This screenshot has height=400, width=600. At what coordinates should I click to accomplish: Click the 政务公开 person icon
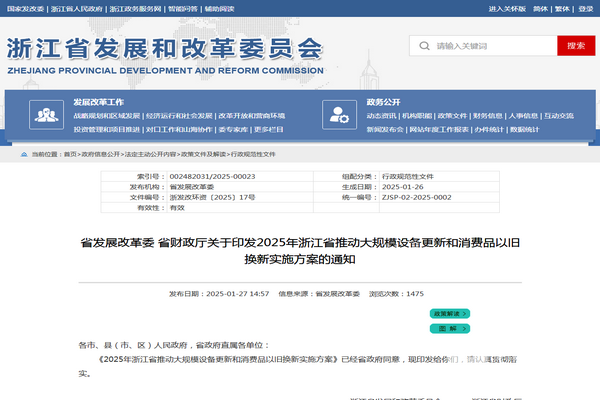[340, 115]
